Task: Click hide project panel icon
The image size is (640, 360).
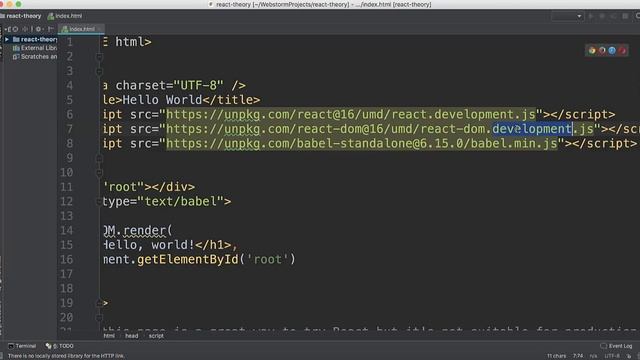Action: tap(51, 29)
